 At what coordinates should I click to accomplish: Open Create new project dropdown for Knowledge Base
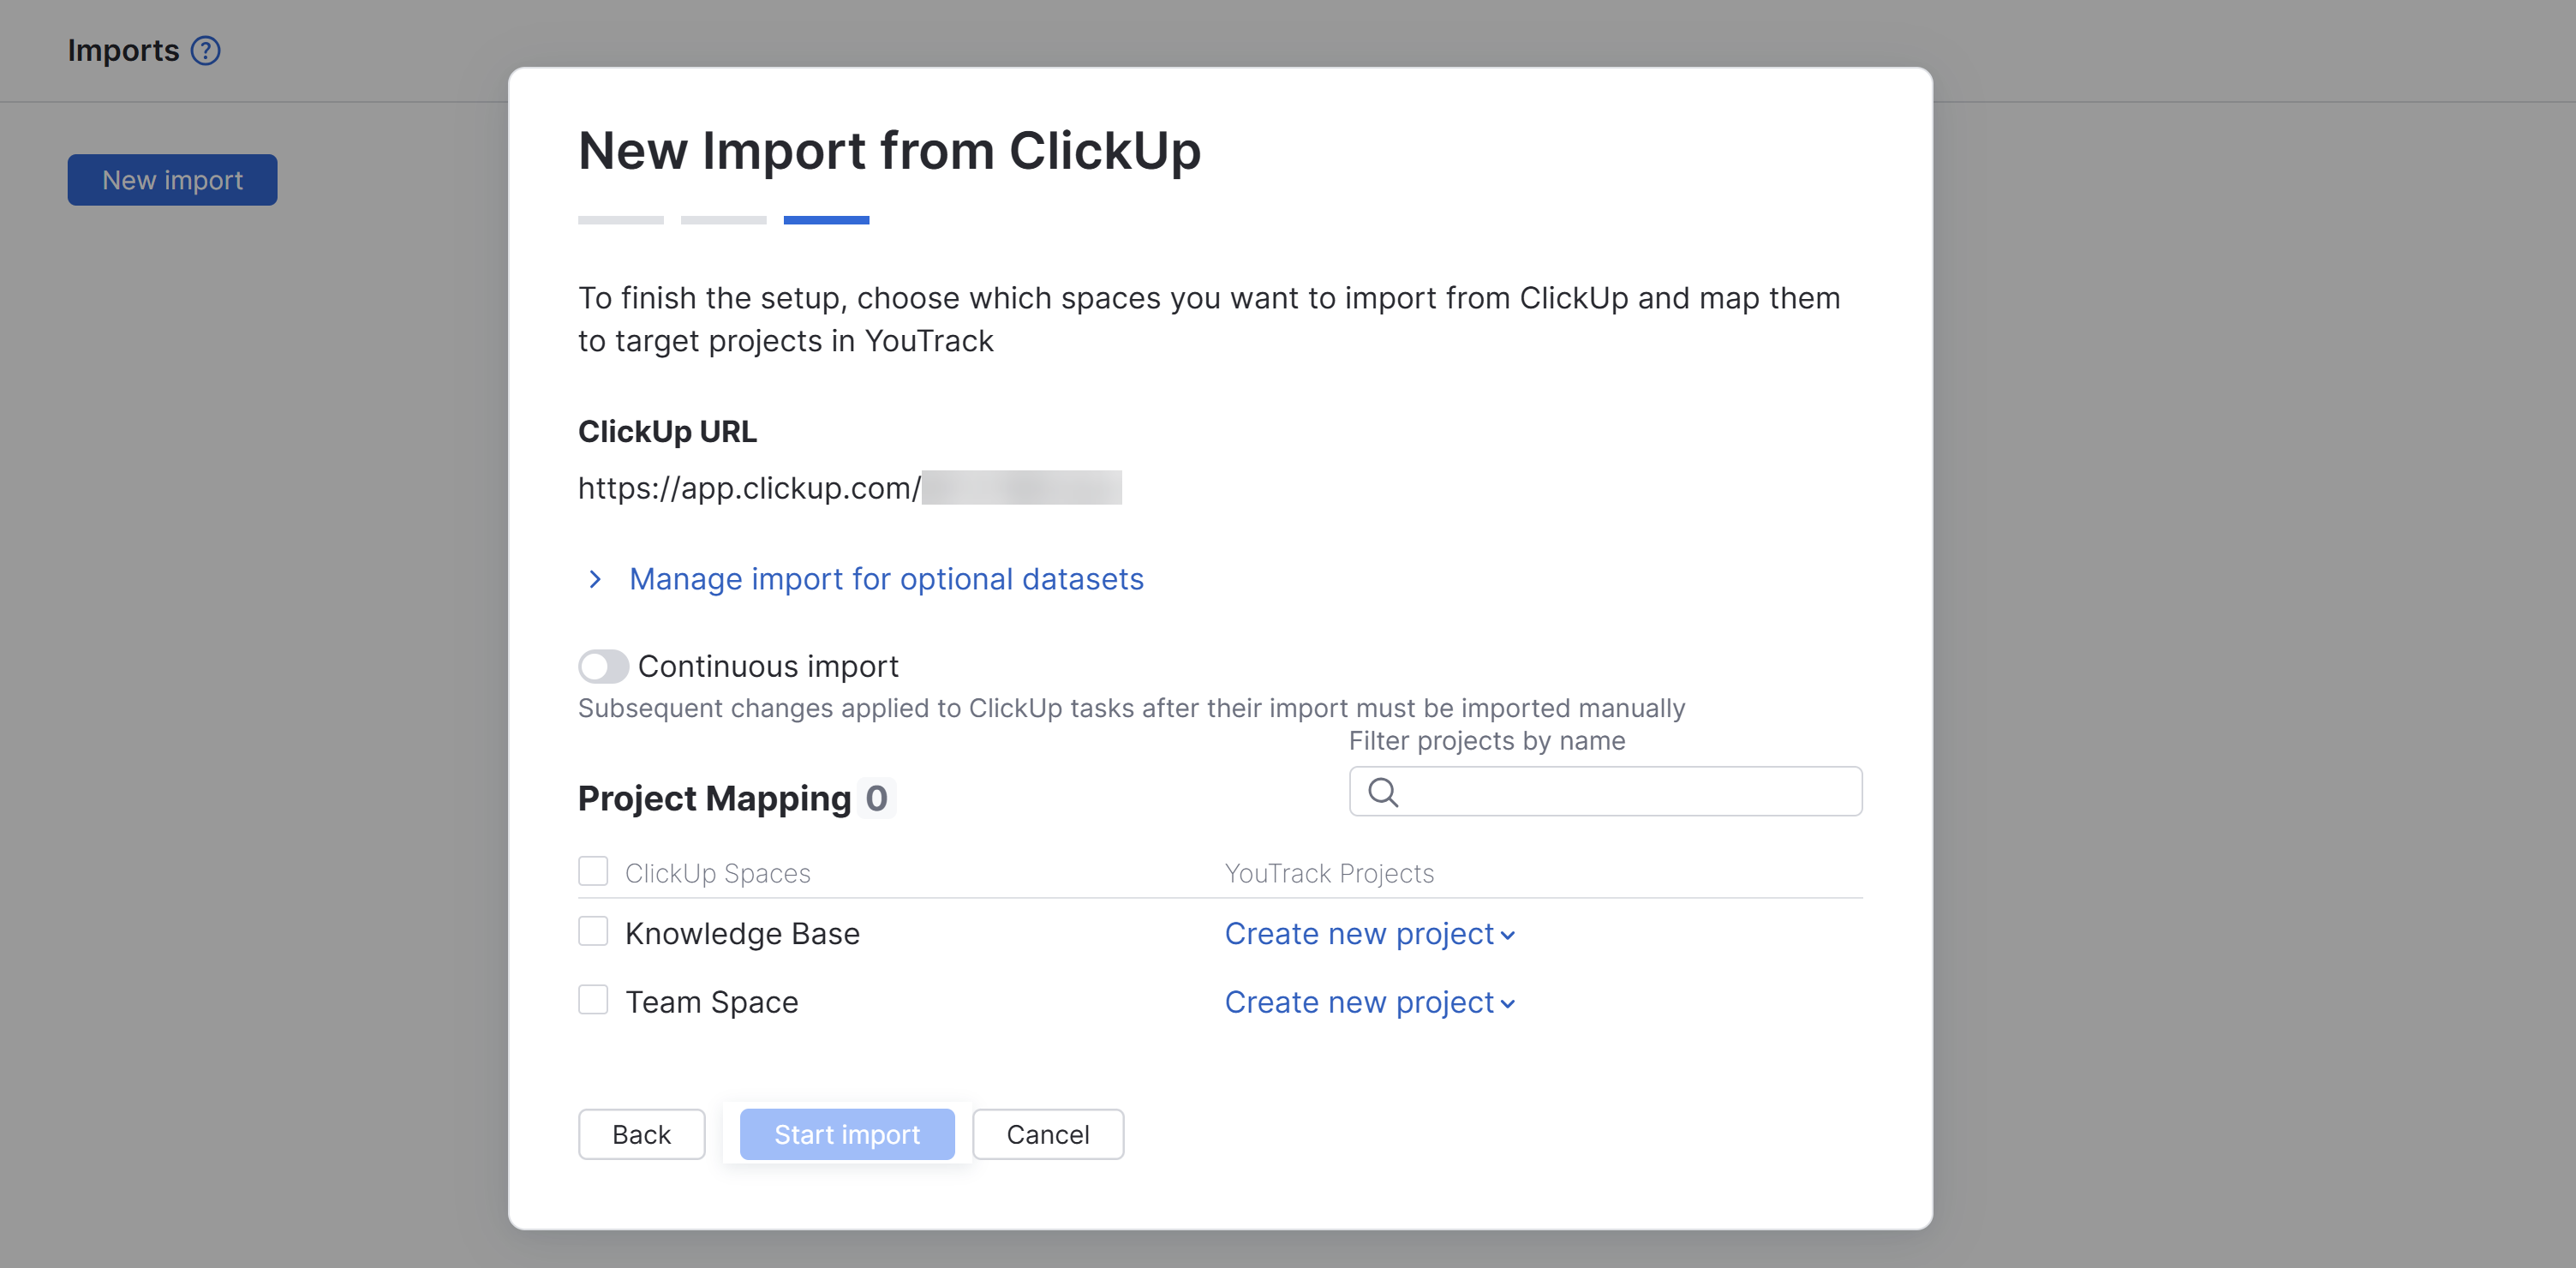coord(1370,934)
